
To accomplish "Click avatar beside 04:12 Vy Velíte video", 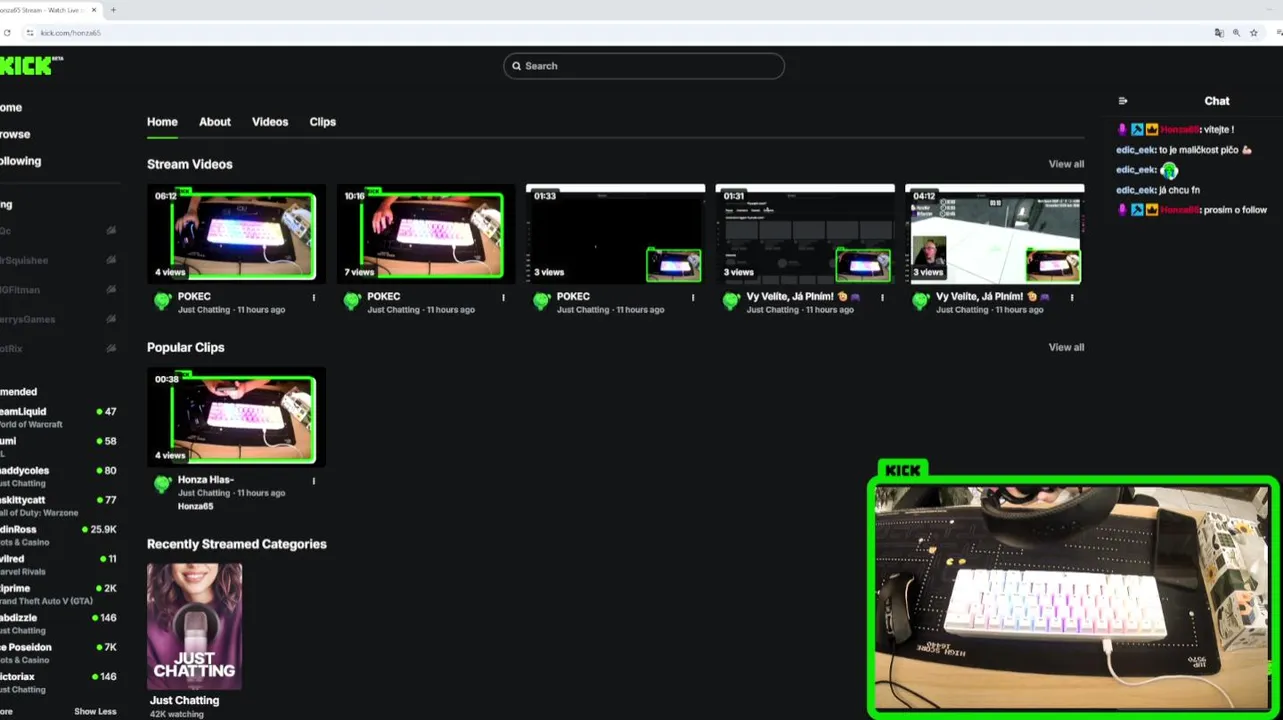I will tap(921, 301).
